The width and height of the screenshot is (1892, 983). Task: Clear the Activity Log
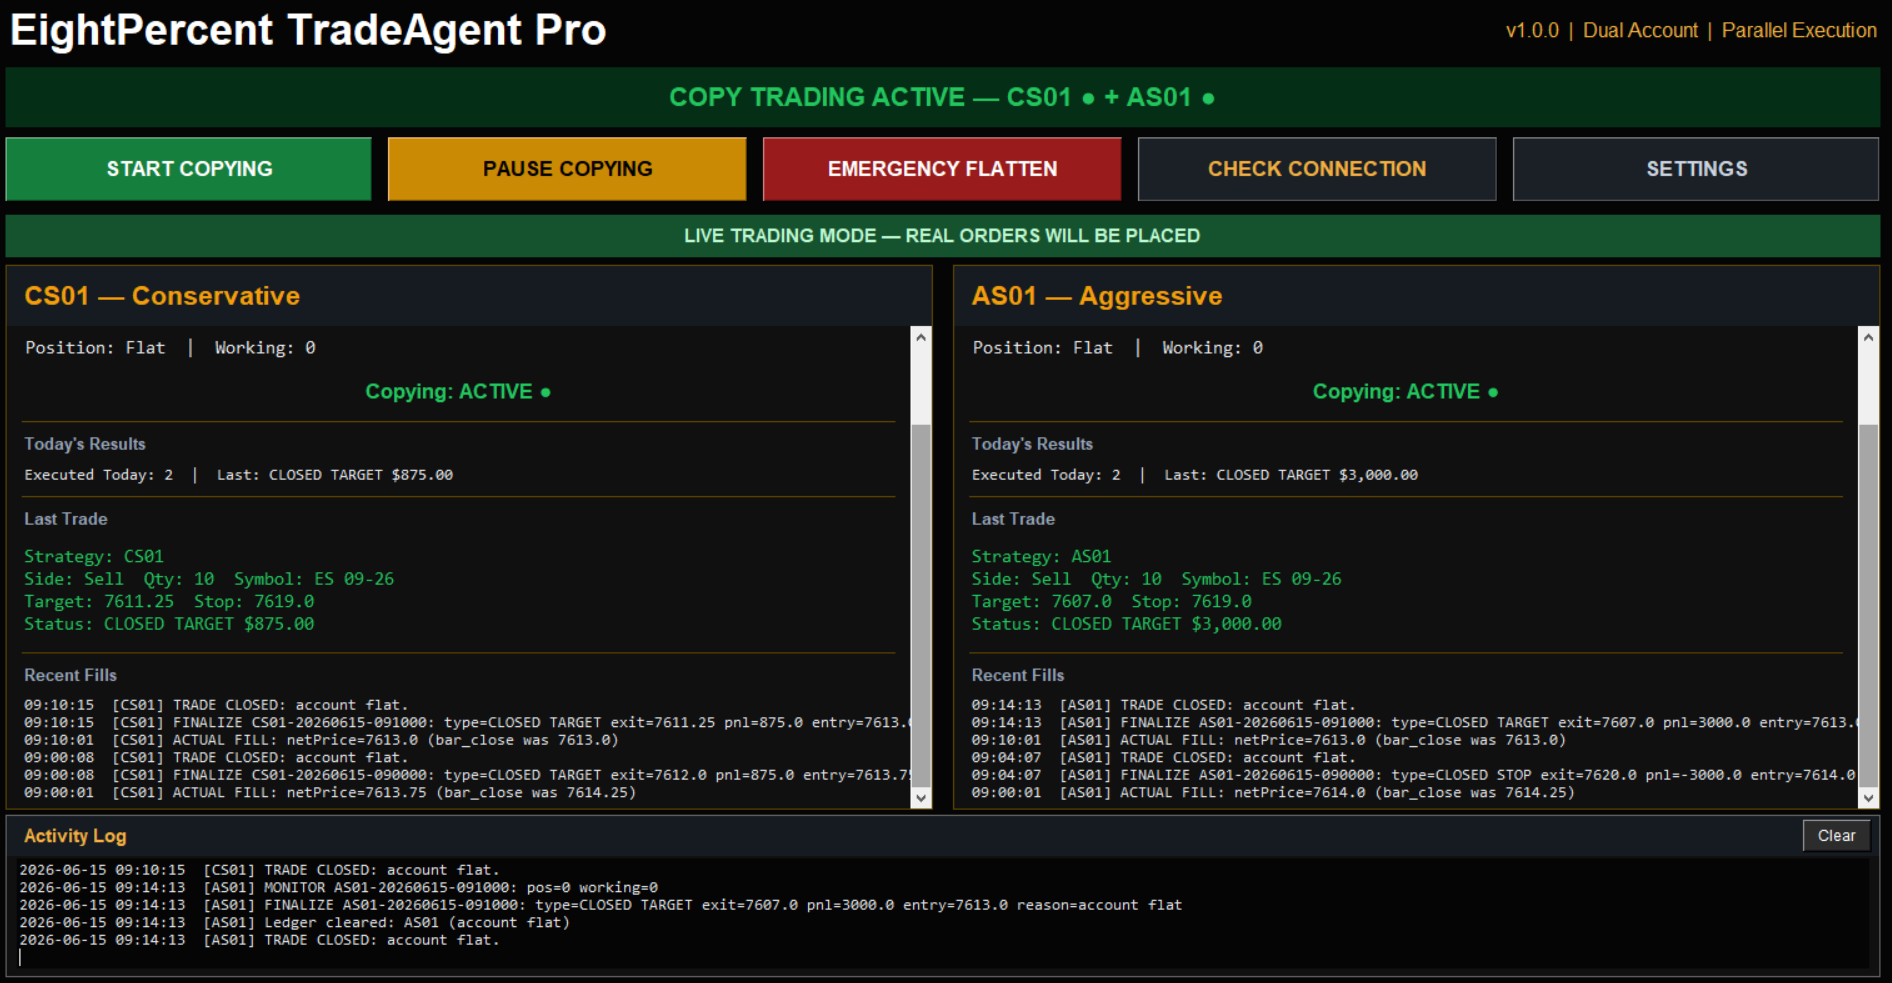pos(1836,836)
